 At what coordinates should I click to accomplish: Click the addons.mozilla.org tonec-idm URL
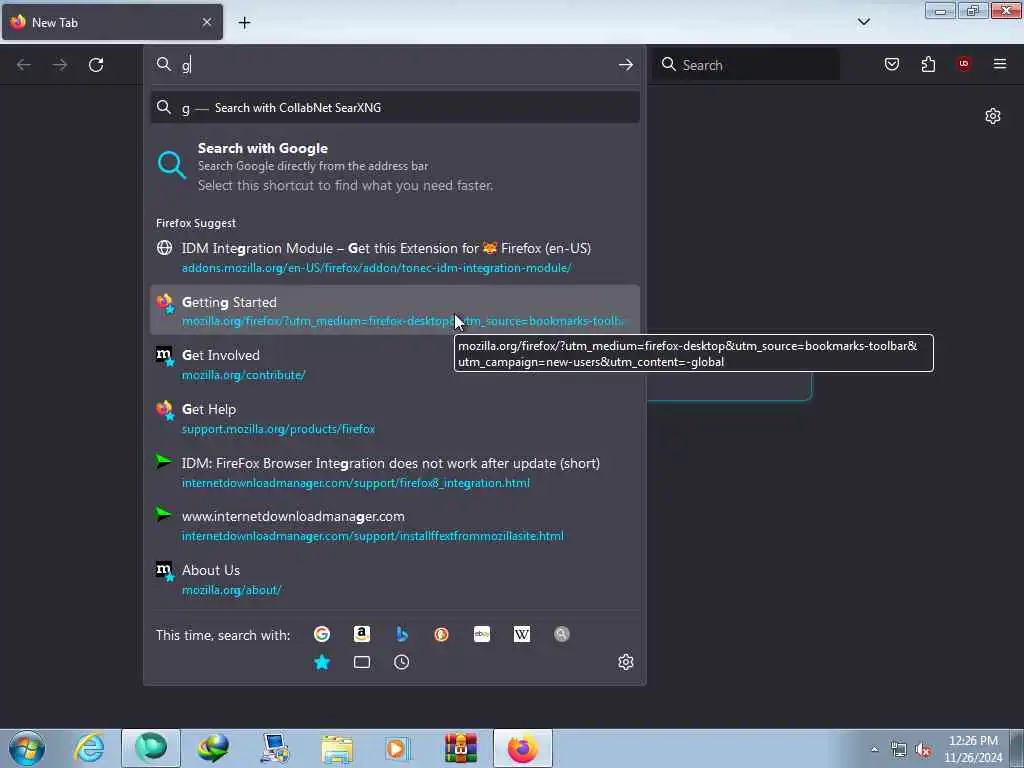pyautogui.click(x=376, y=268)
